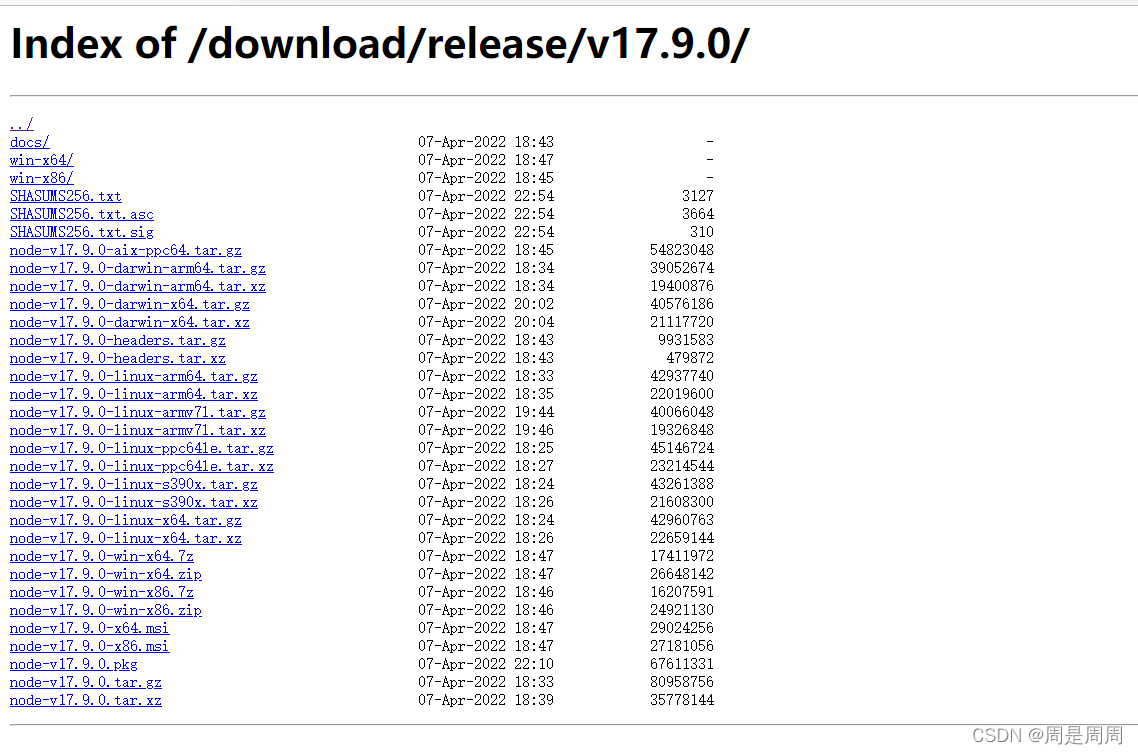Download node-v17.9.0-darwin-x64.tar.xz
Image resolution: width=1138 pixels, height=755 pixels.
(x=129, y=322)
